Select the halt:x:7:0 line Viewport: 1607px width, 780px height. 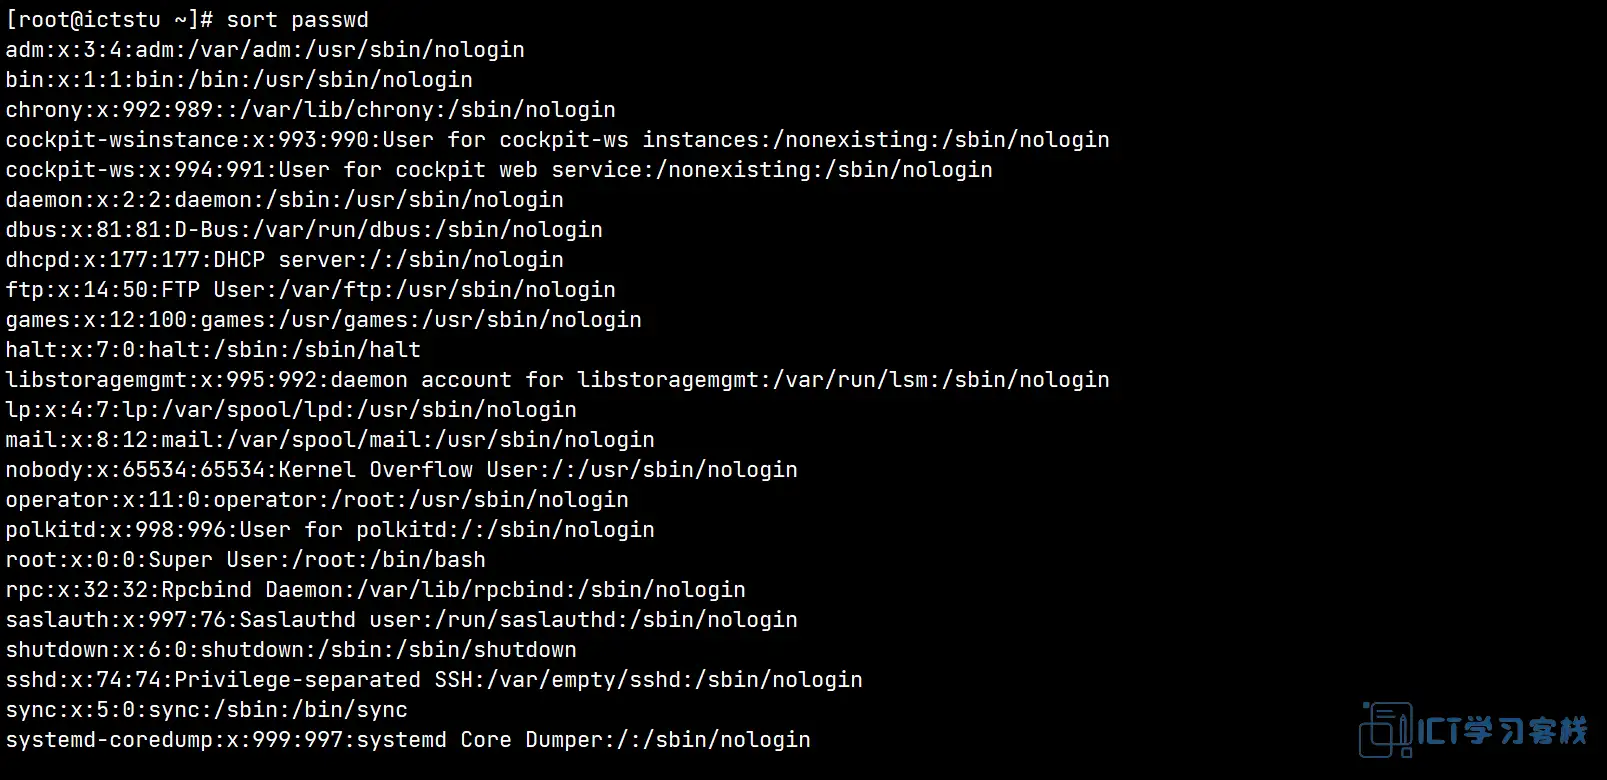coord(213,350)
